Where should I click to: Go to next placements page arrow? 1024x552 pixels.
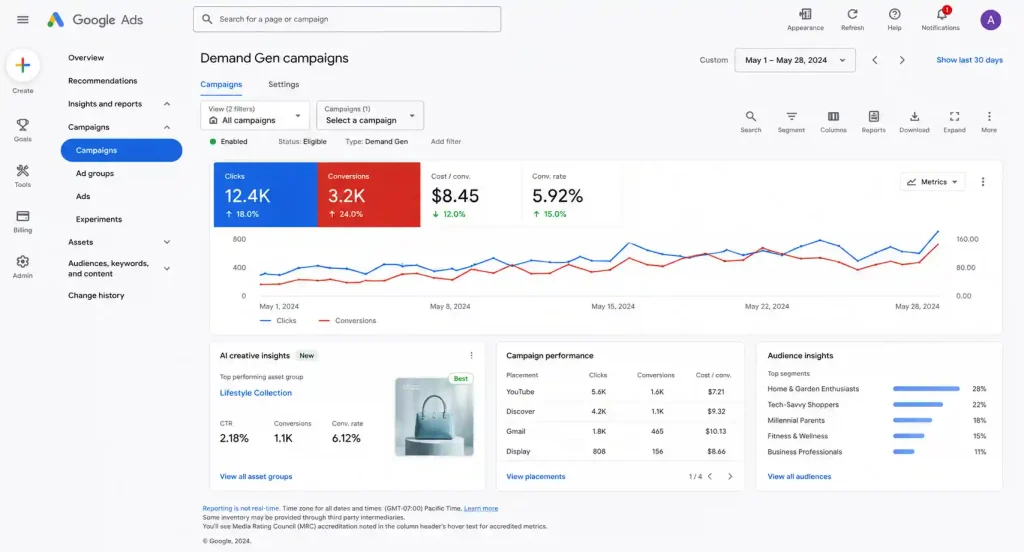(730, 476)
